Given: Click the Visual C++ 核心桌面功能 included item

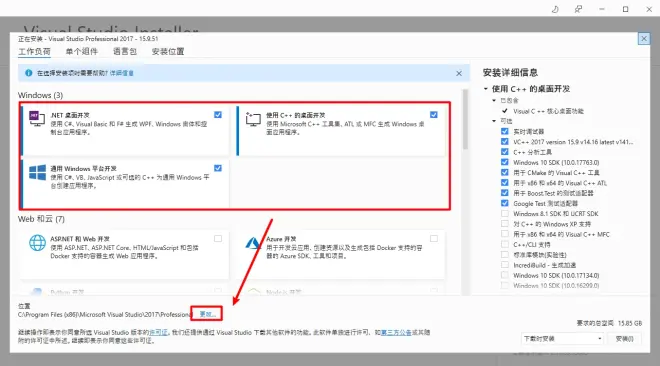Looking at the screenshot, I should coord(548,111).
